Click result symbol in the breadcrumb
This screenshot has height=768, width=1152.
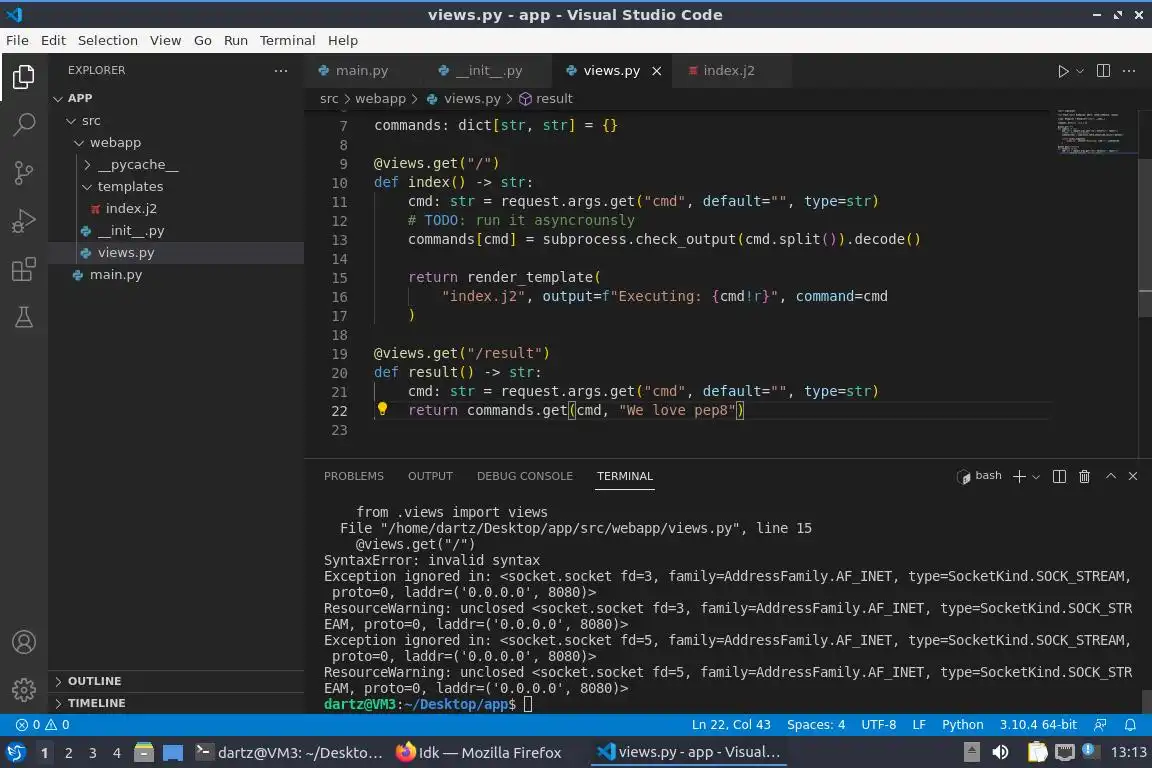point(545,98)
